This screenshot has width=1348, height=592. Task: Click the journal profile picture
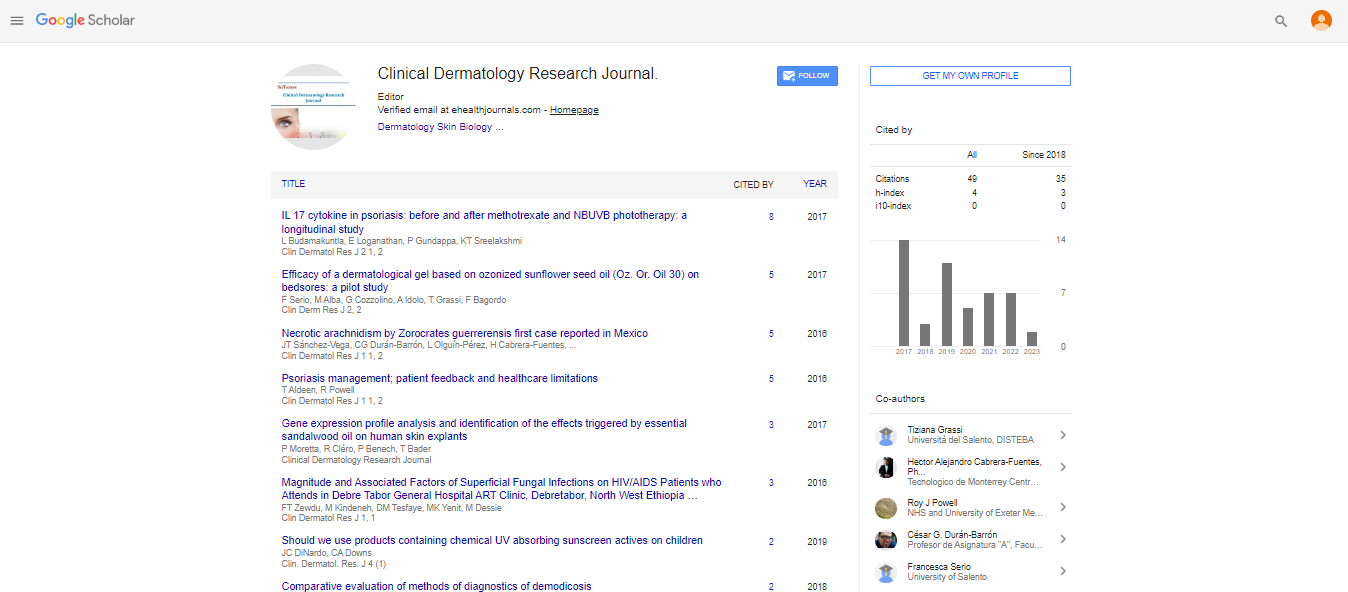[313, 107]
